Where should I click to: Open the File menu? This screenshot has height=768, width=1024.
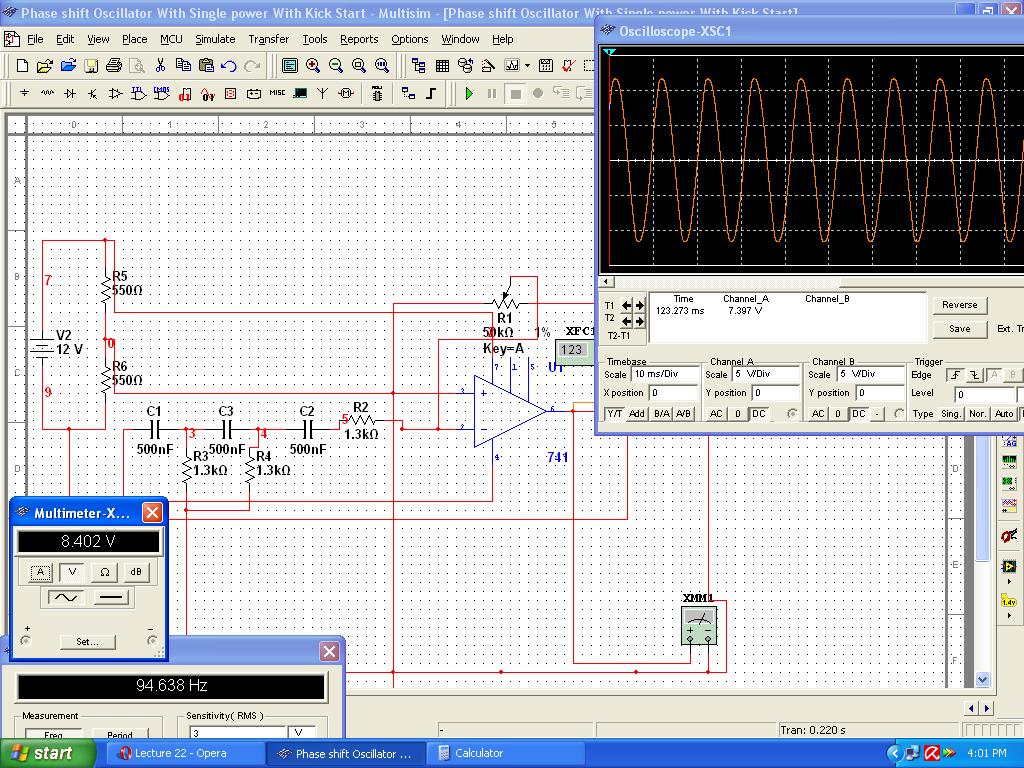[35, 39]
